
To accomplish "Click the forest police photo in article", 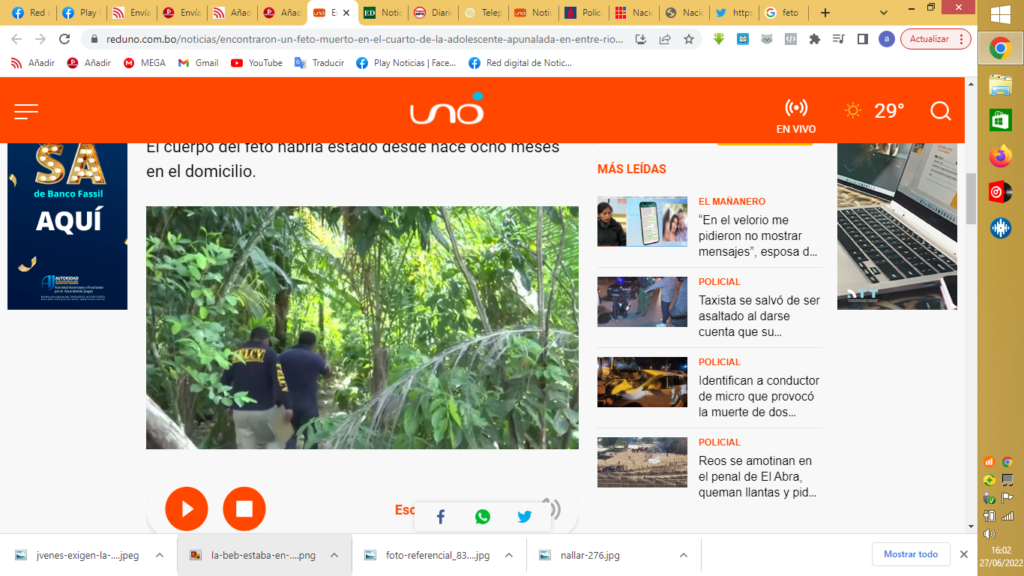I will click(362, 327).
